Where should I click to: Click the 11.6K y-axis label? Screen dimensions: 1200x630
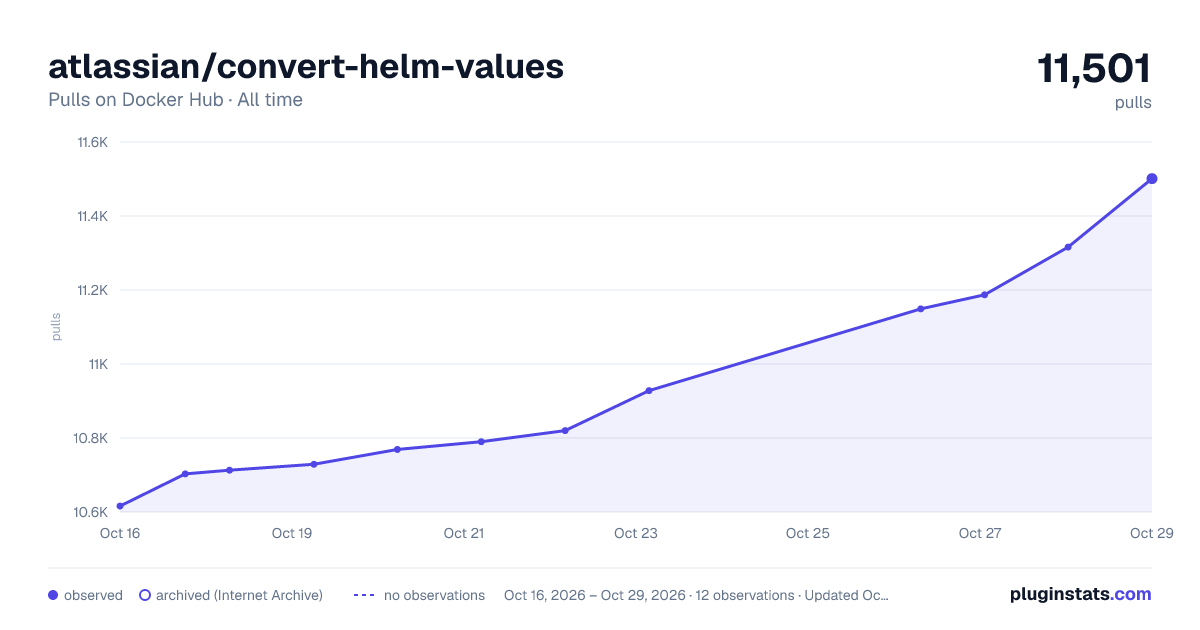click(x=93, y=142)
